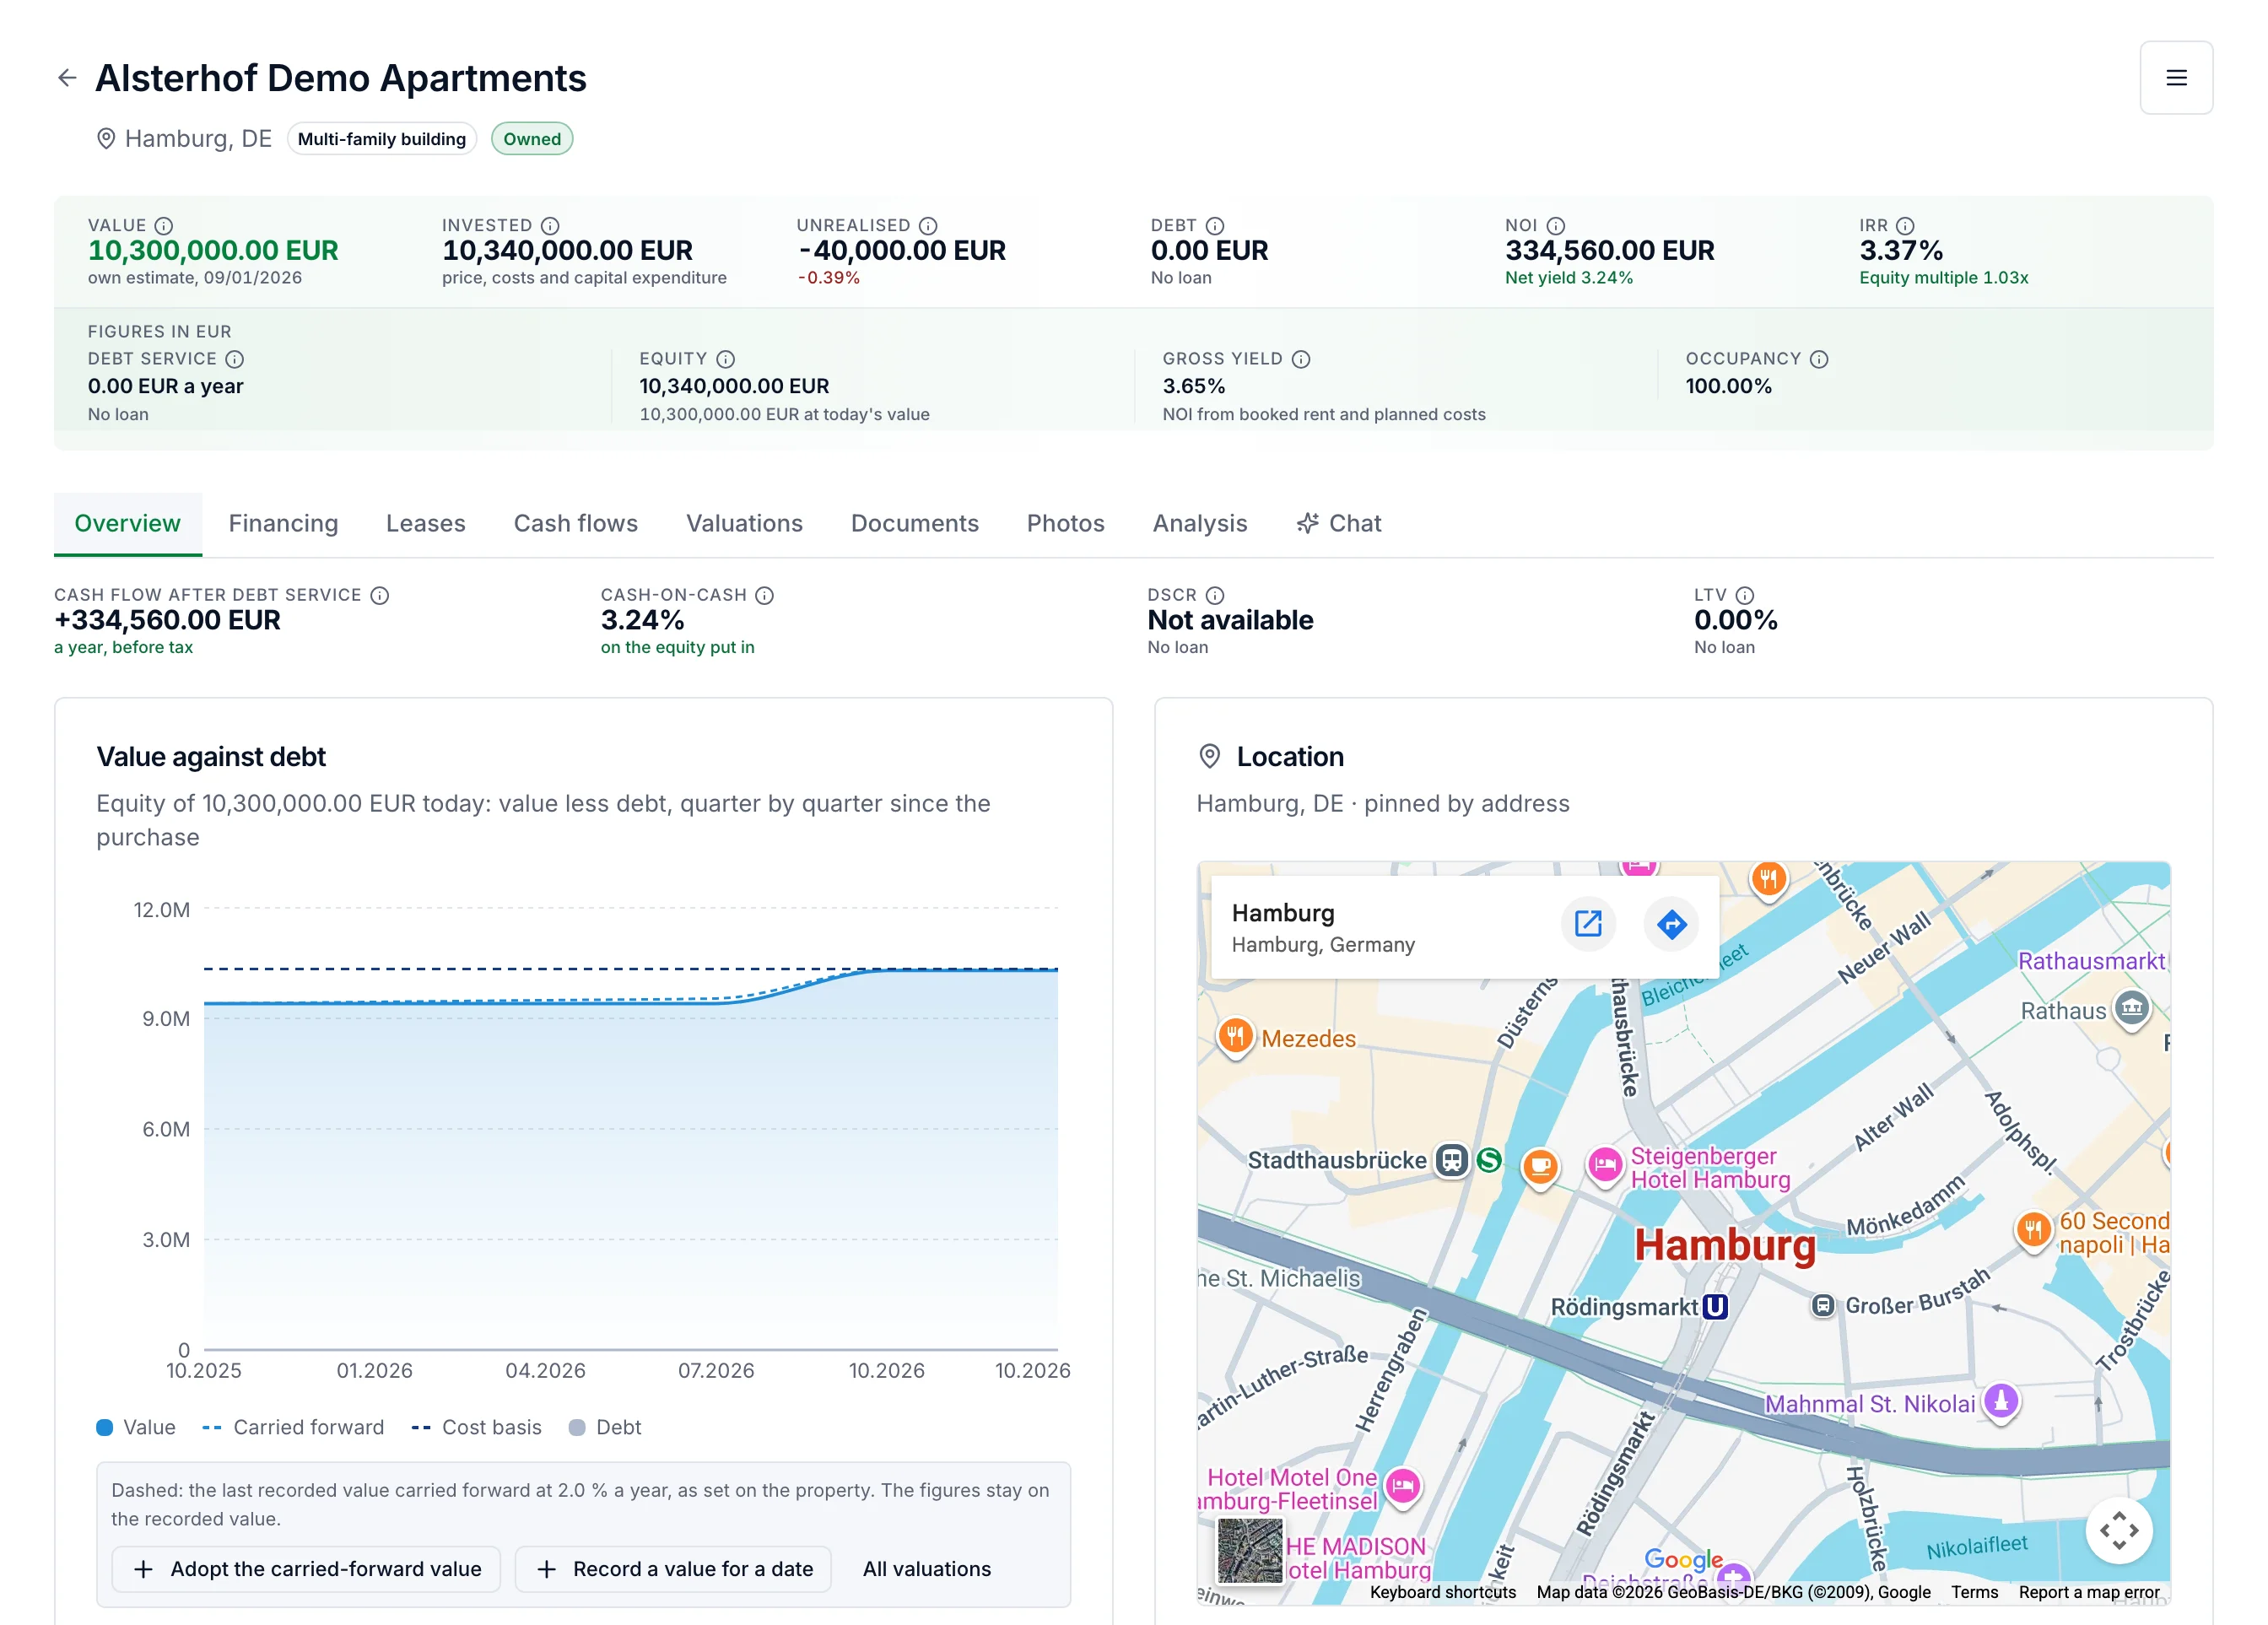Open the Documents tab

915,524
